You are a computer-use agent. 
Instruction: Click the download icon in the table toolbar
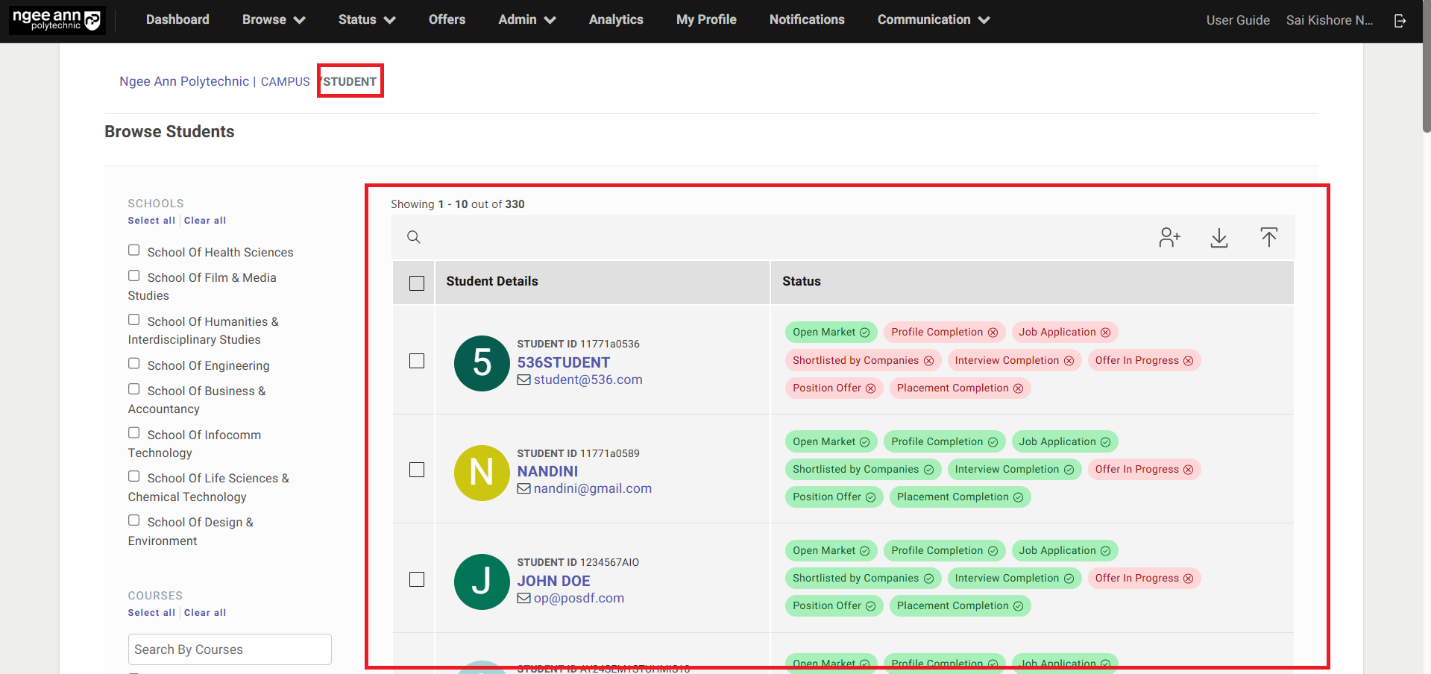(x=1219, y=238)
